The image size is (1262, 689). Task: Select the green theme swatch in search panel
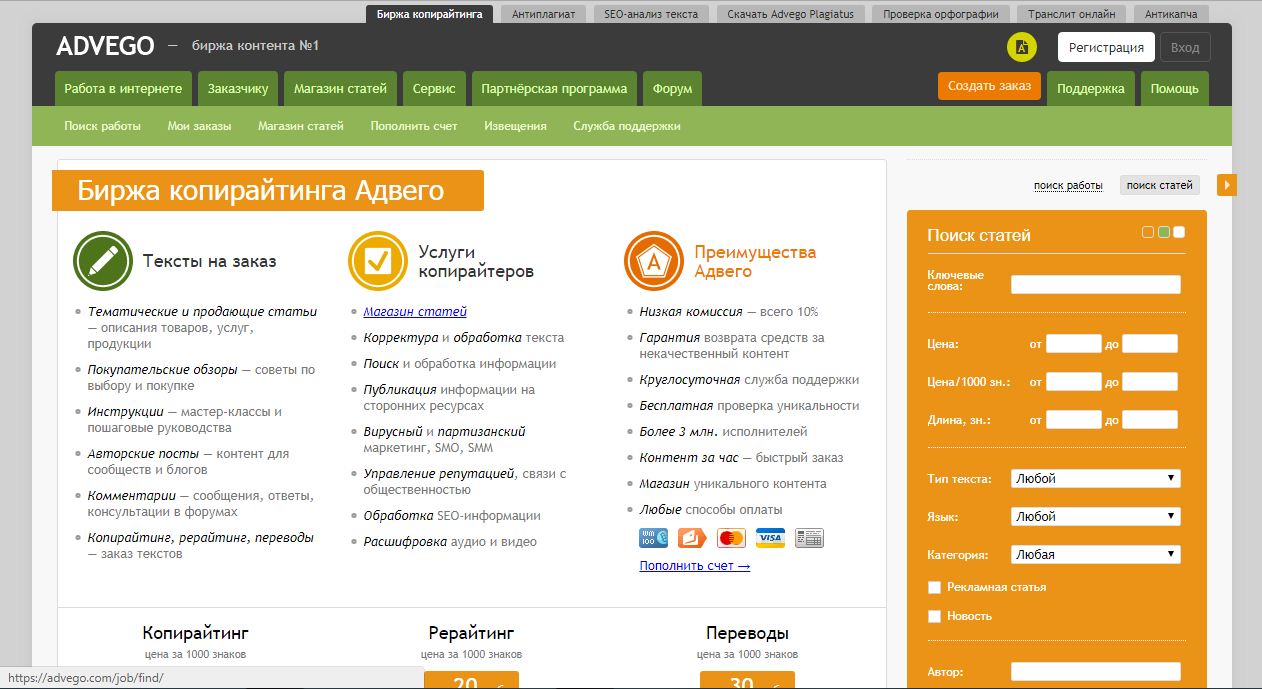tap(1164, 232)
